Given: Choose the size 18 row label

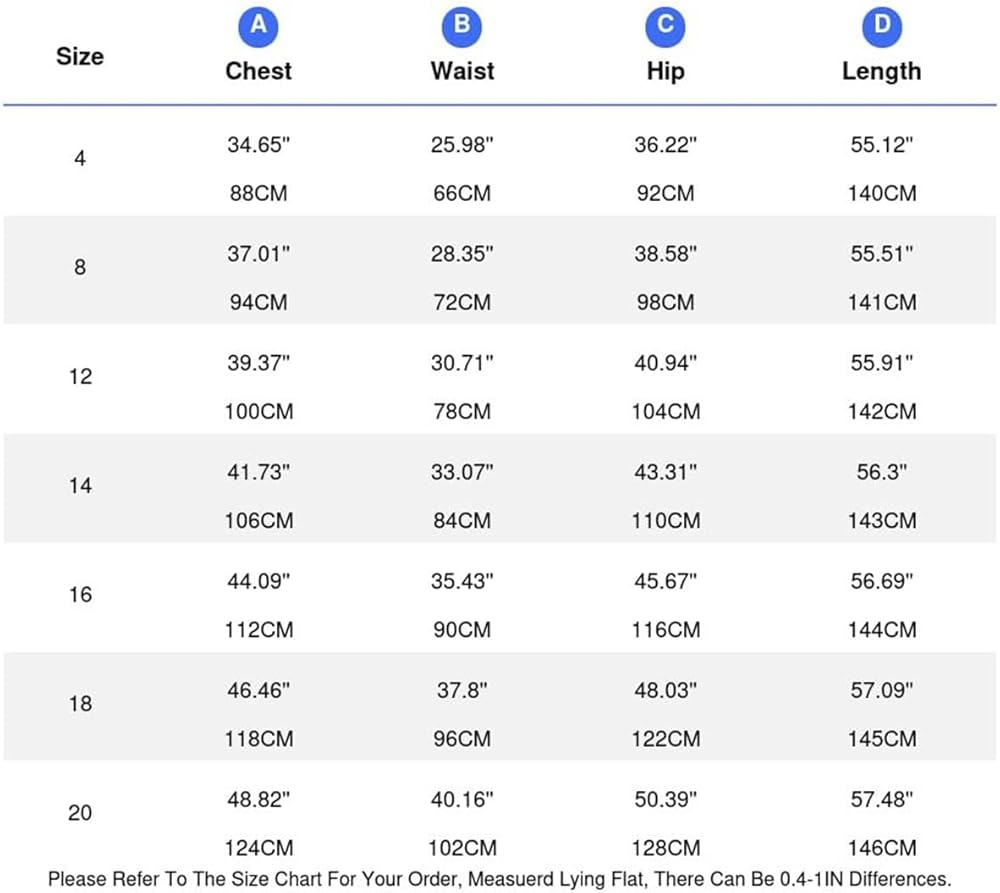Looking at the screenshot, I should pyautogui.click(x=80, y=703).
